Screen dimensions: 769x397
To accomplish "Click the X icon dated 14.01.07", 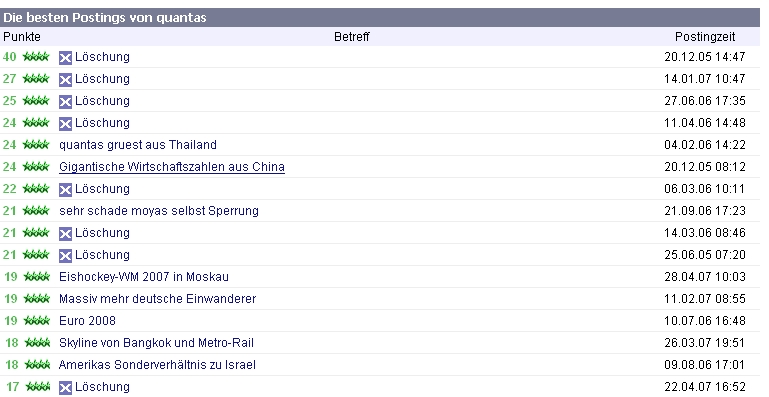I will point(65,80).
